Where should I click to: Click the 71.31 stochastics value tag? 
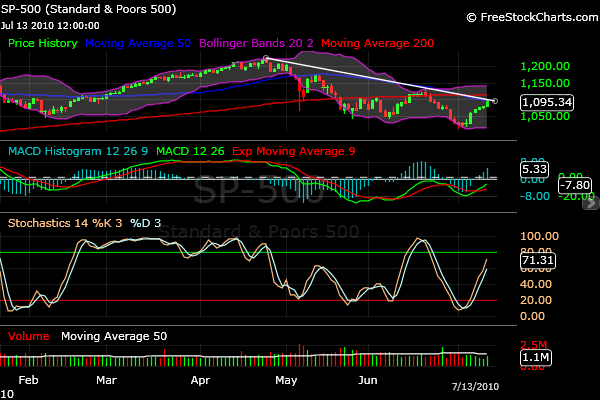click(x=538, y=261)
